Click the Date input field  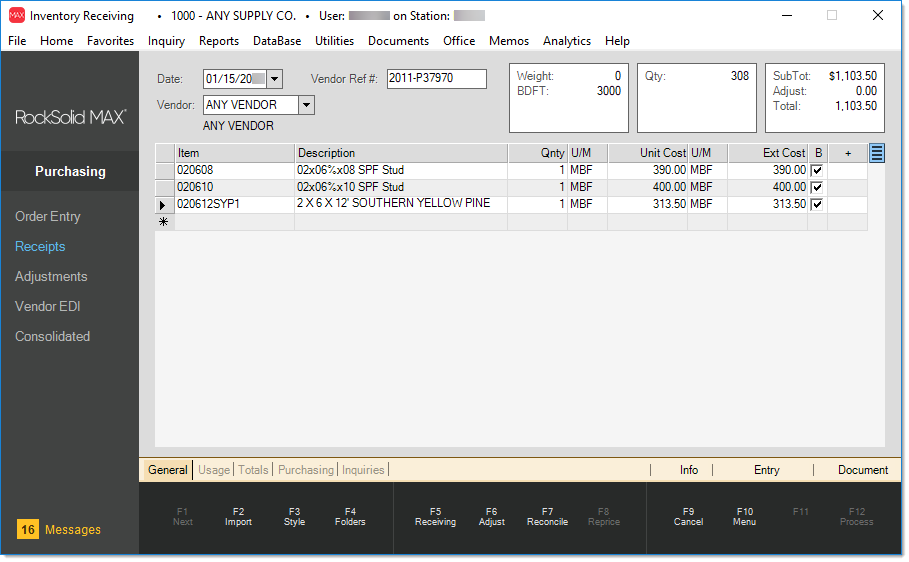(x=235, y=79)
